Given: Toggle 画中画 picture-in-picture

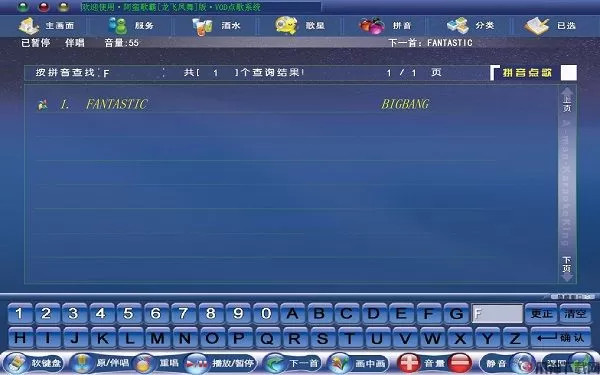Looking at the screenshot, I should coord(359,363).
